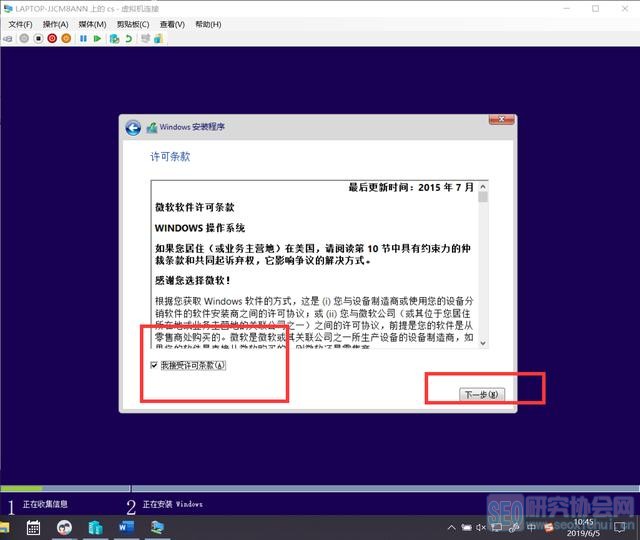Image resolution: width=640 pixels, height=540 pixels.
Task: Click the grayed Start VM toolbar icon
Action: pos(24,38)
